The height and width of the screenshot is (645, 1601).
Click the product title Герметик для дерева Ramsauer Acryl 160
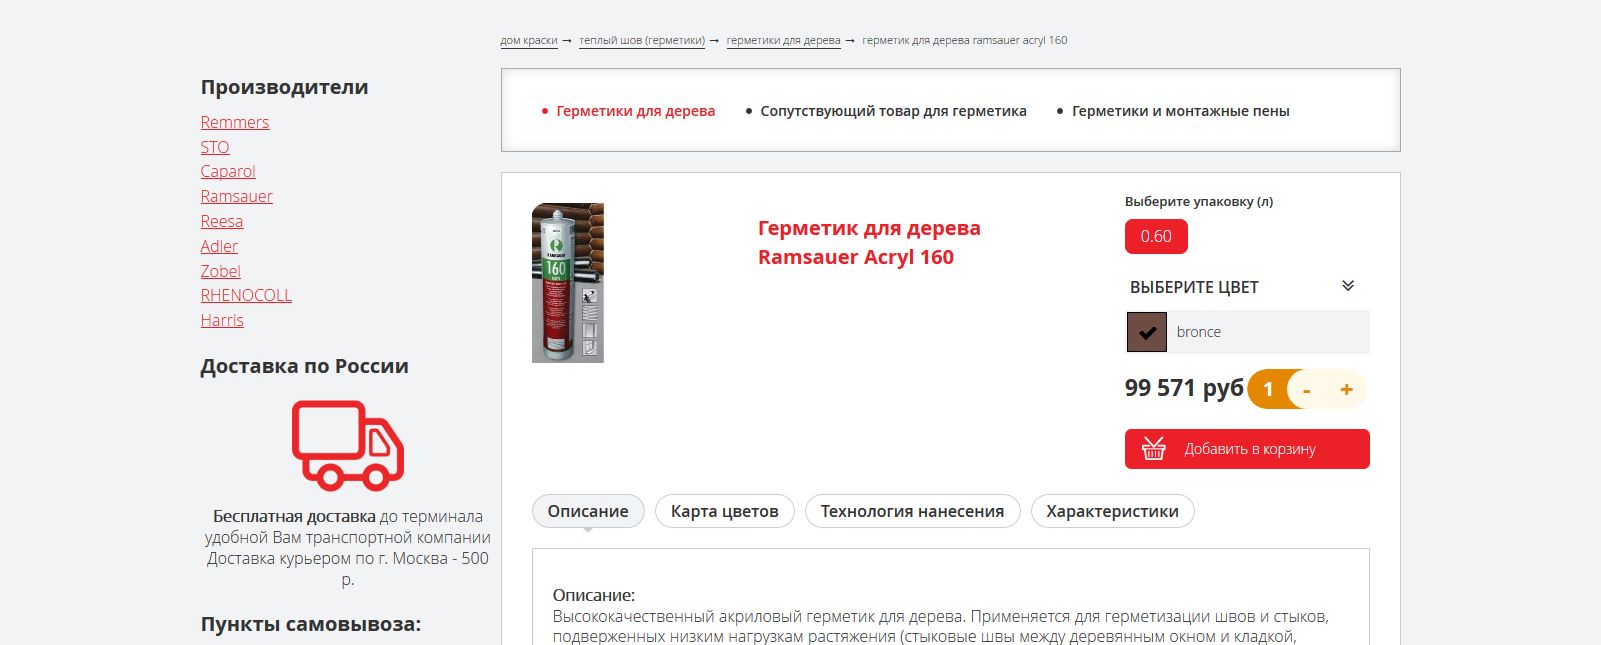(869, 242)
